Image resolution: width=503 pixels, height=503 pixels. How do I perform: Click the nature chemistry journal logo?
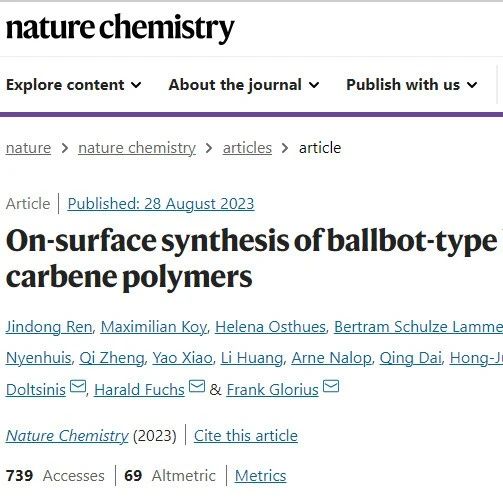[x=120, y=28]
